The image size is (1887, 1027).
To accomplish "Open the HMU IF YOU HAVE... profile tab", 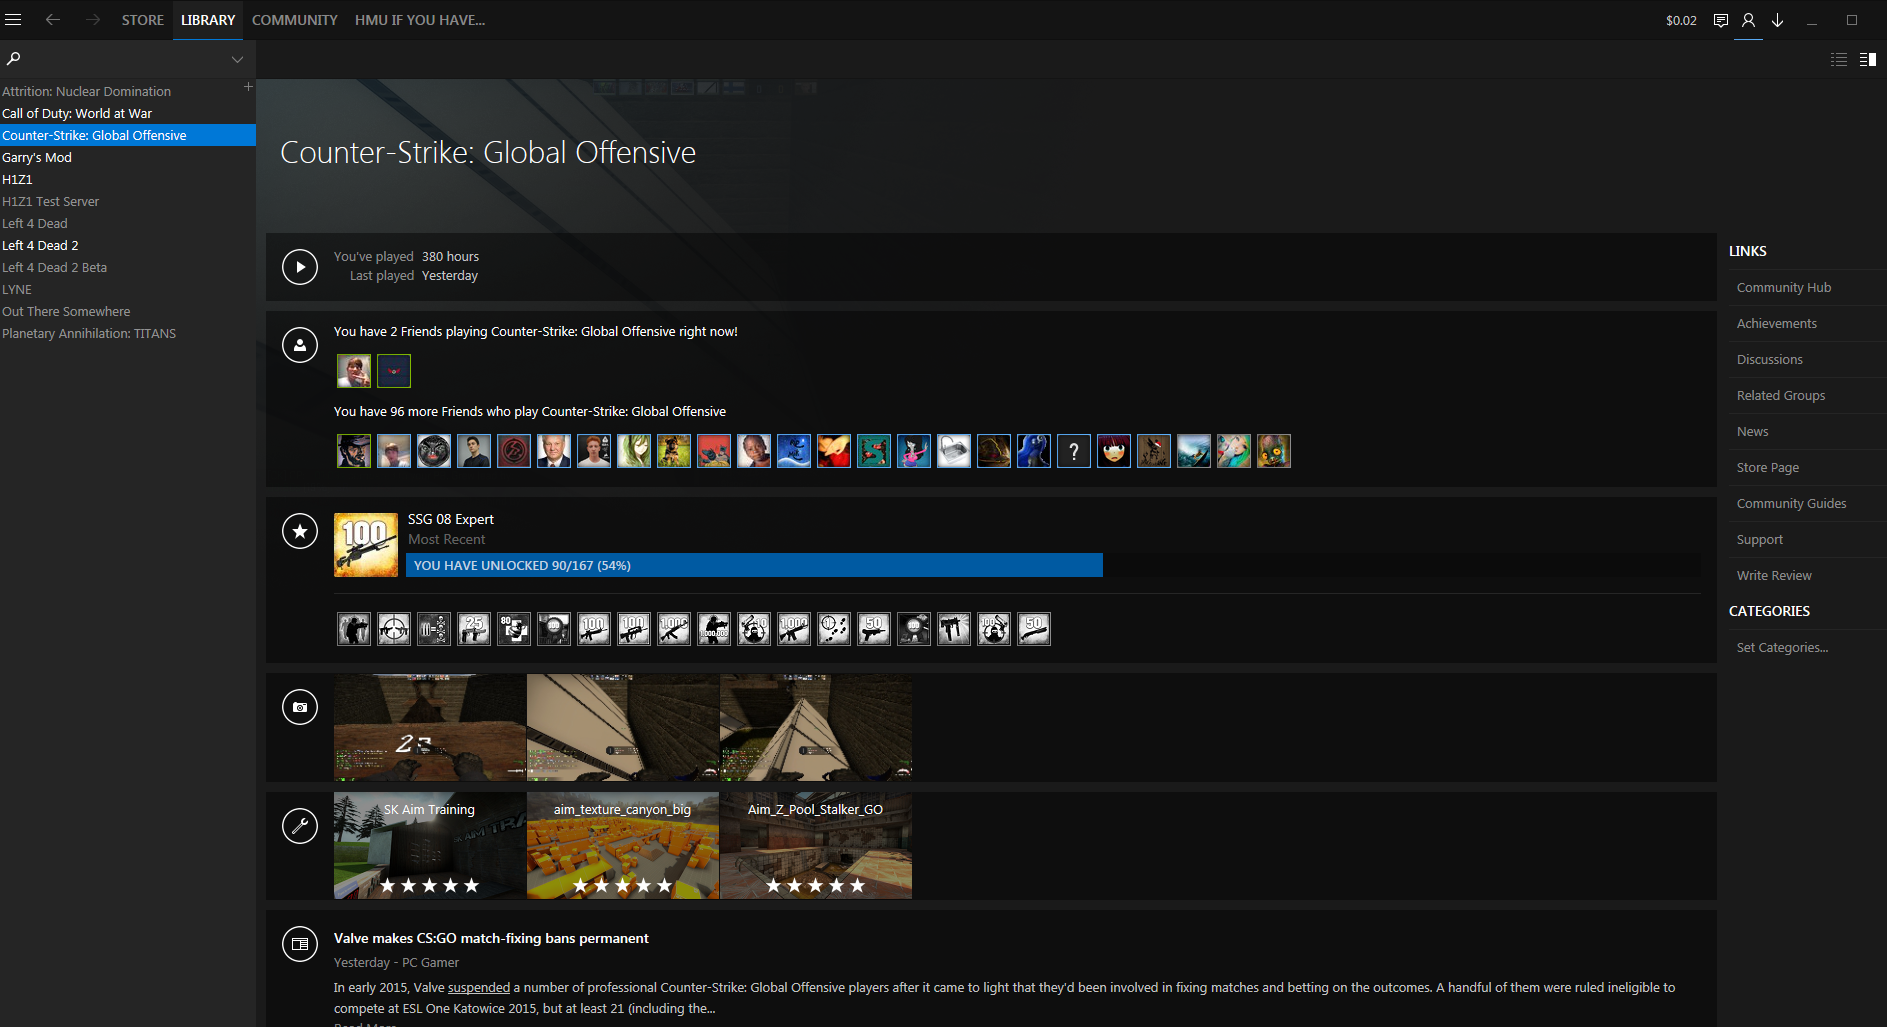I will tap(420, 20).
